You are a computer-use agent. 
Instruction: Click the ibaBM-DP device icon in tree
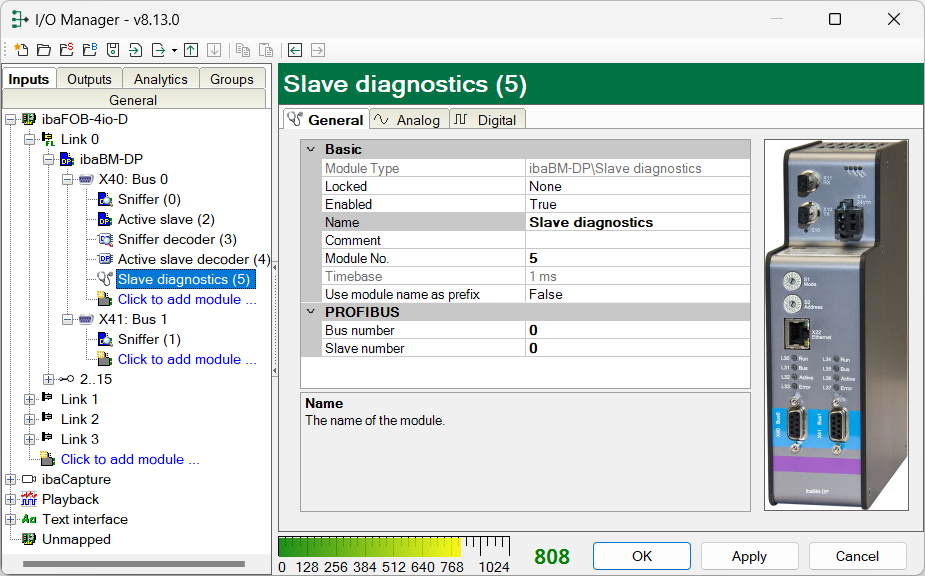67,159
